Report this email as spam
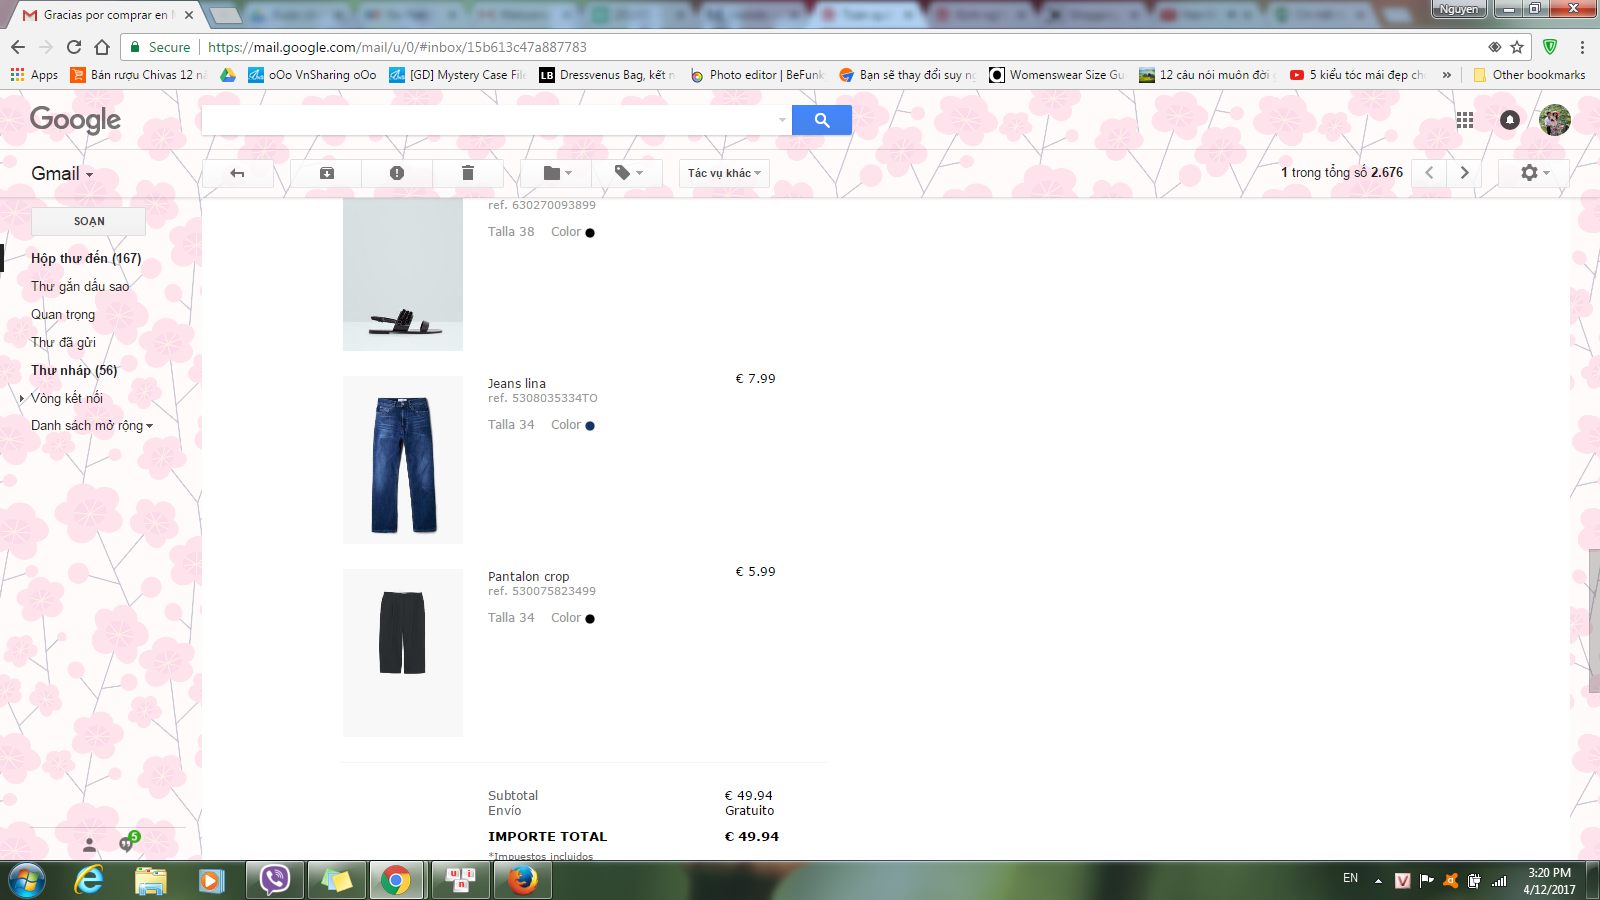 click(x=397, y=173)
